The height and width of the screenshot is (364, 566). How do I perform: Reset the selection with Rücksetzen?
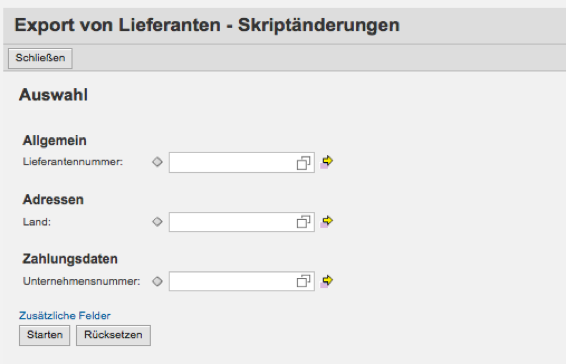113,335
